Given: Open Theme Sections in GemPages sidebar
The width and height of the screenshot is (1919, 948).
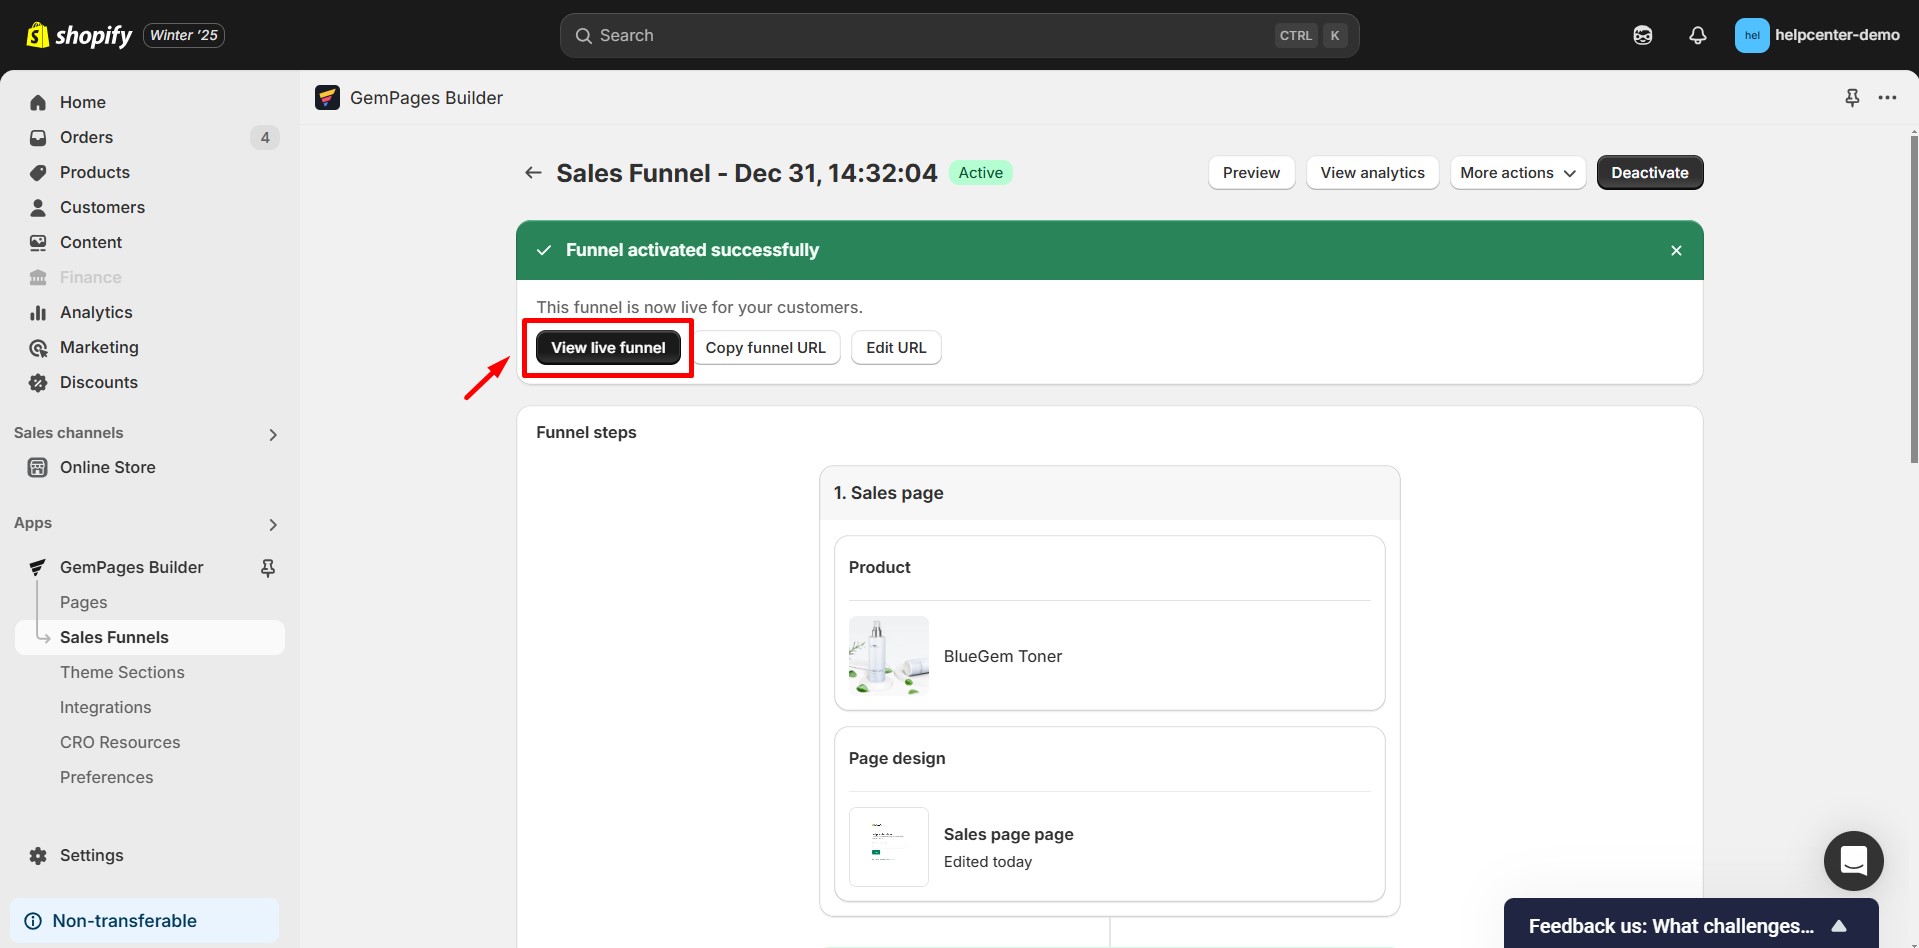Looking at the screenshot, I should click(x=122, y=672).
